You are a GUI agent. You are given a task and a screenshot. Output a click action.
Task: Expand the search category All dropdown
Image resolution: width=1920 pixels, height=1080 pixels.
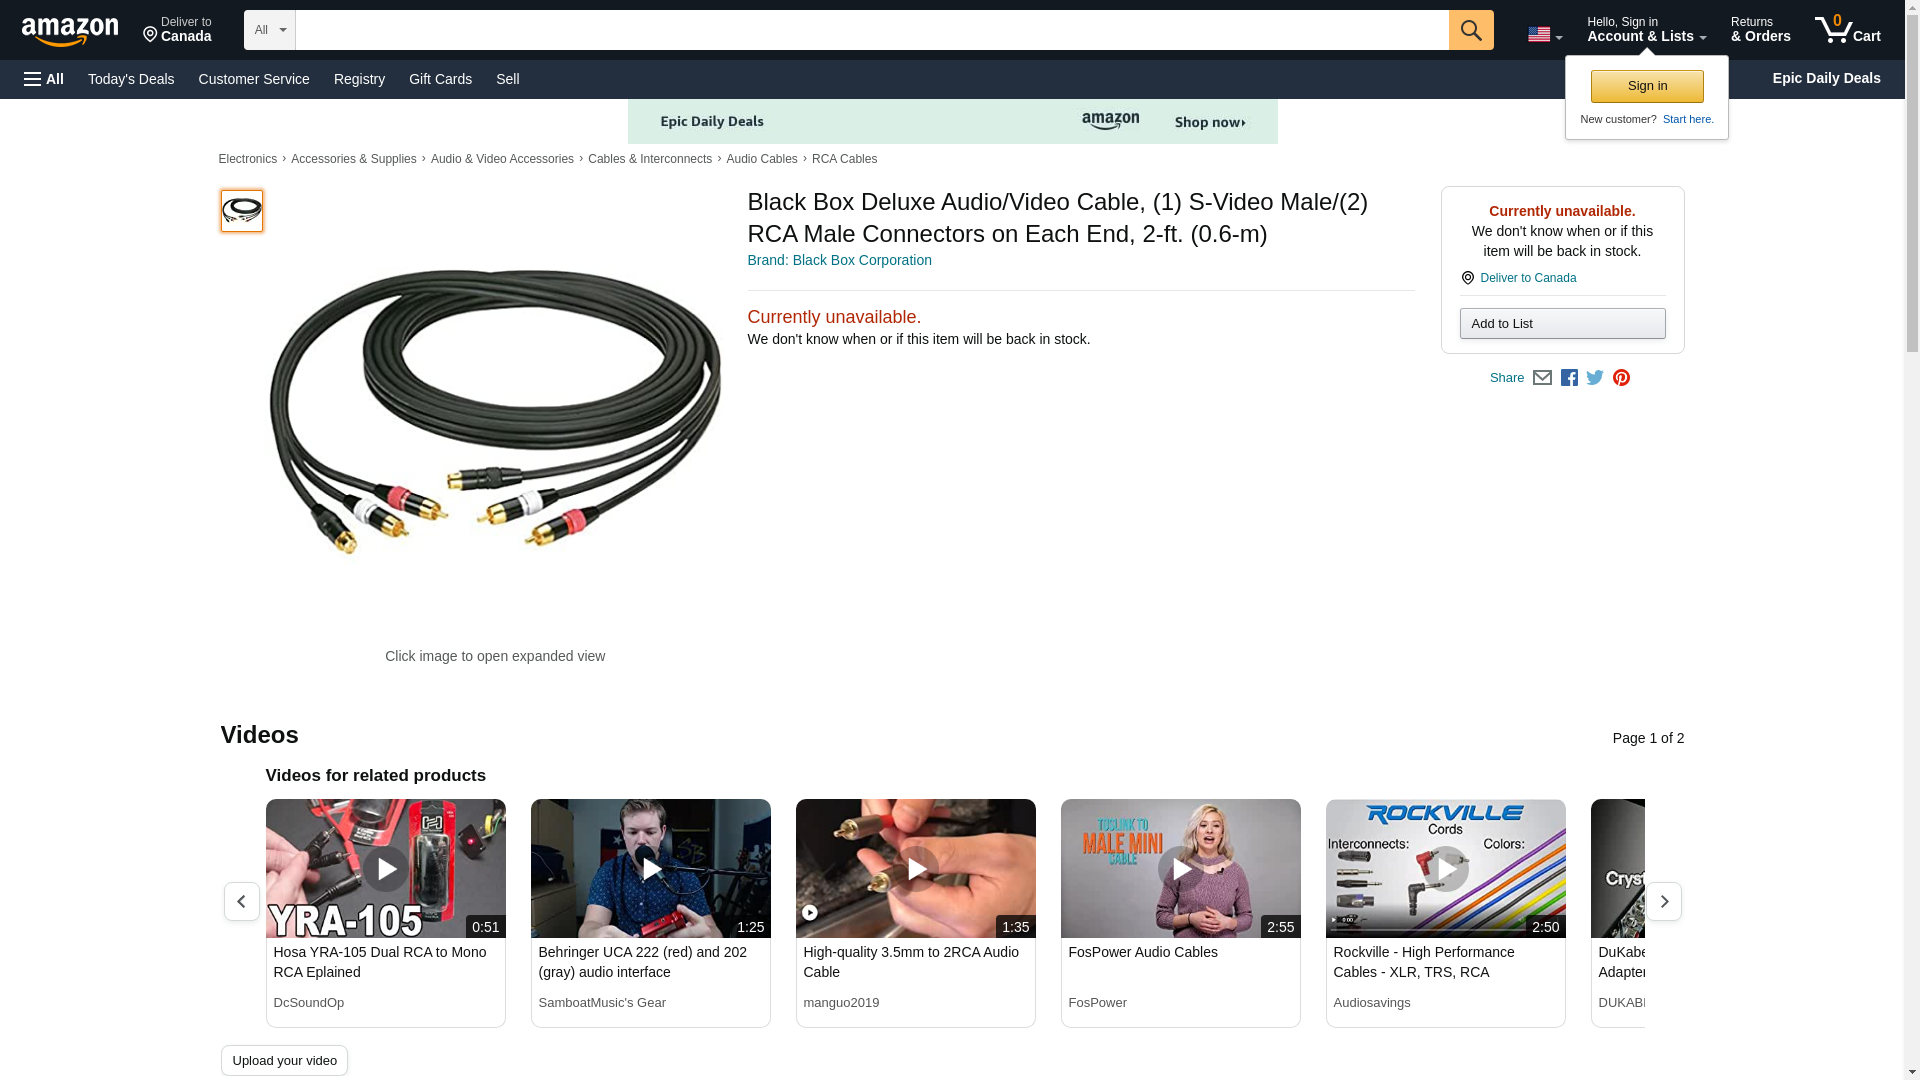tap(269, 30)
